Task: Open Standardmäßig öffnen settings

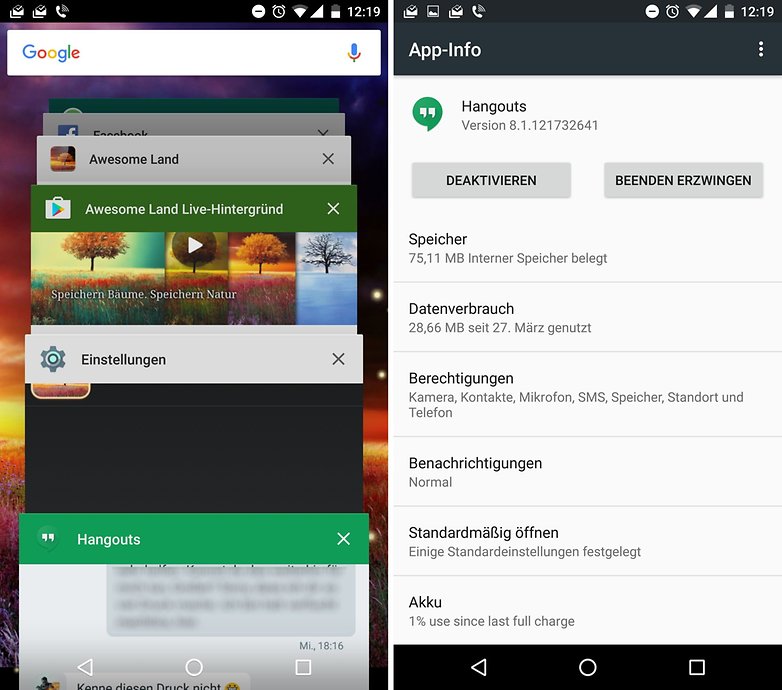Action: click(x=587, y=542)
